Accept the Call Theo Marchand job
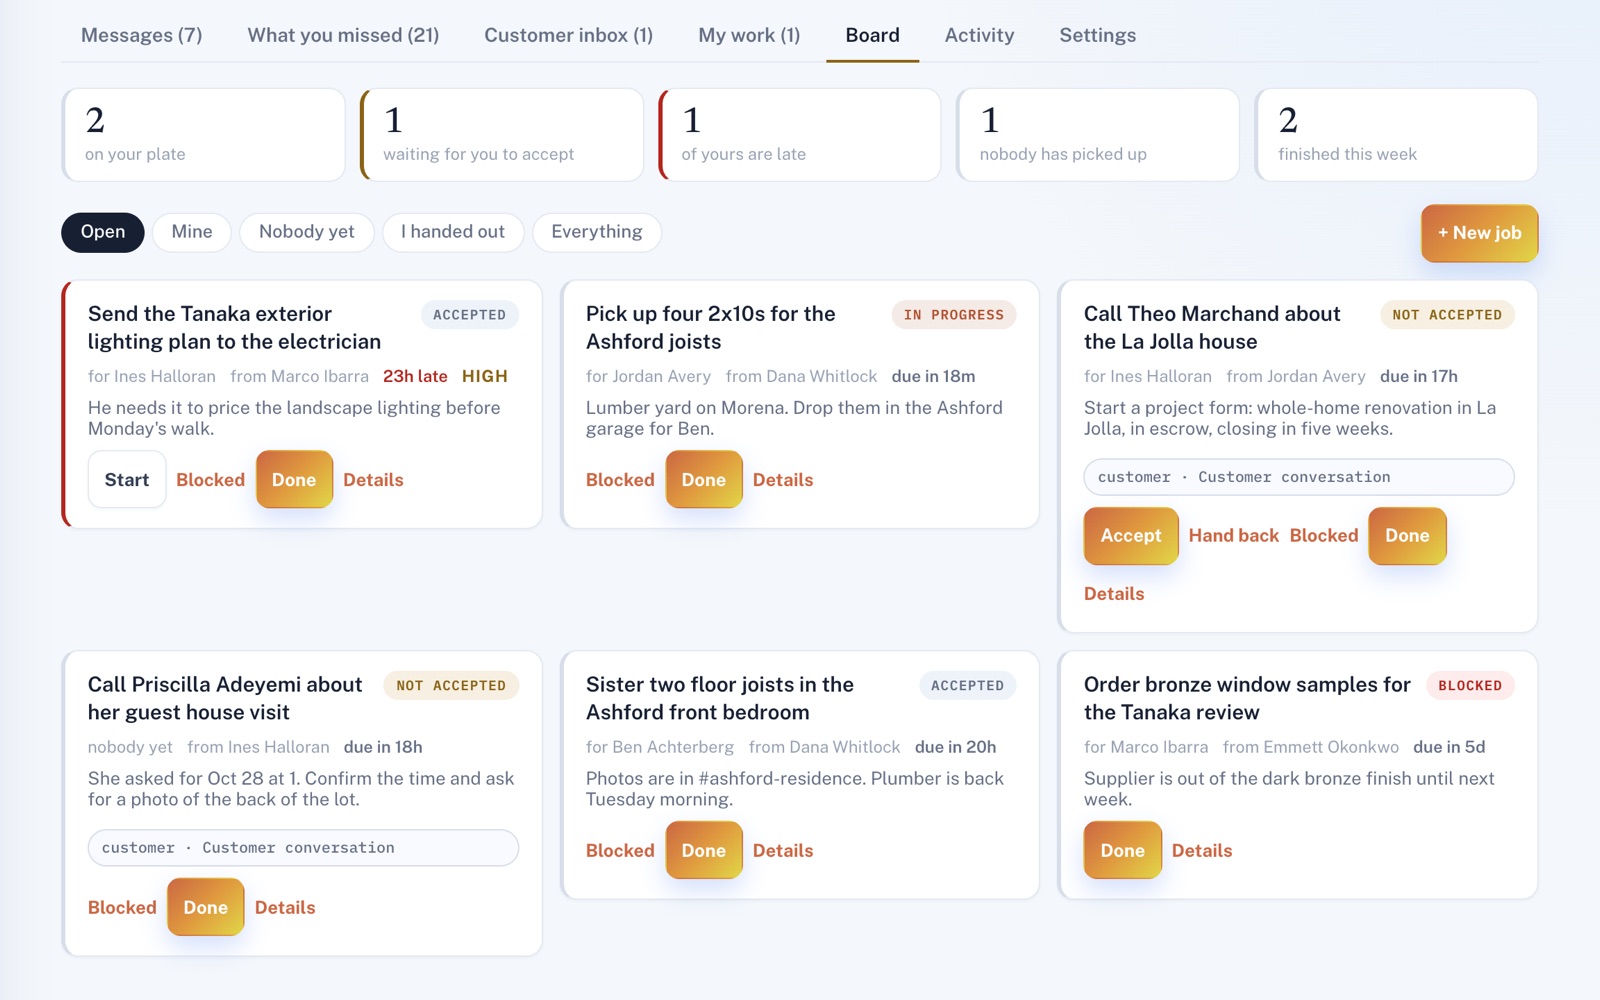The image size is (1600, 1000). pos(1131,536)
